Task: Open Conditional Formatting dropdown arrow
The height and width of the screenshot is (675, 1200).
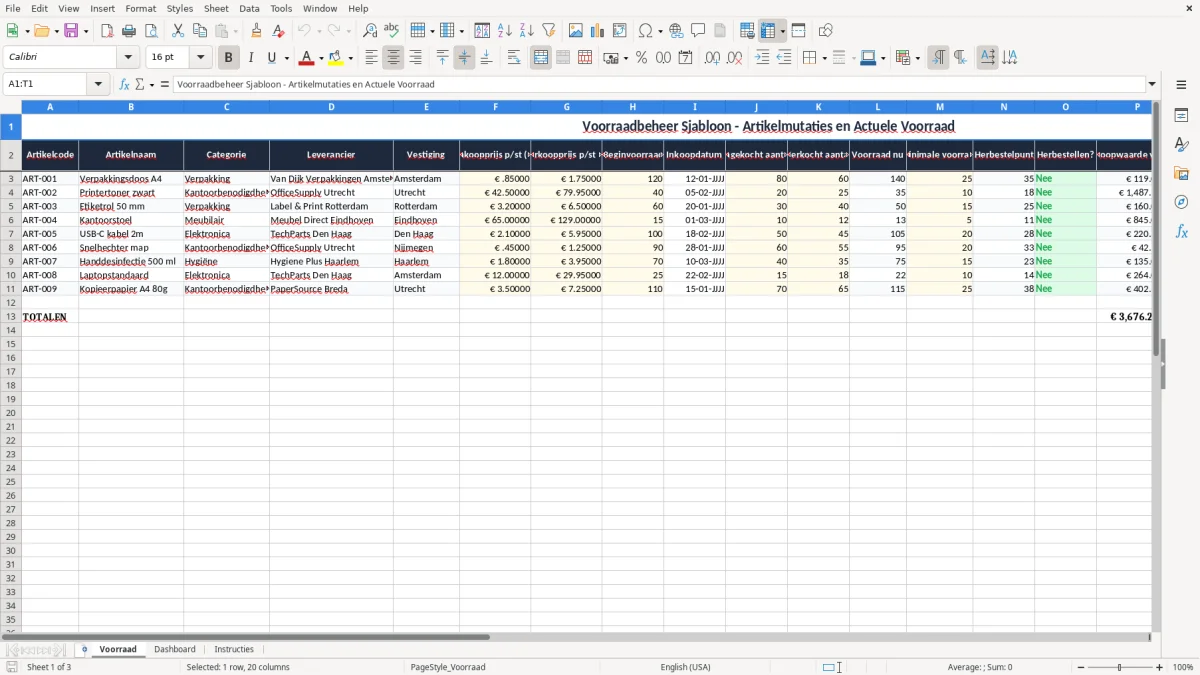Action: 917,58
